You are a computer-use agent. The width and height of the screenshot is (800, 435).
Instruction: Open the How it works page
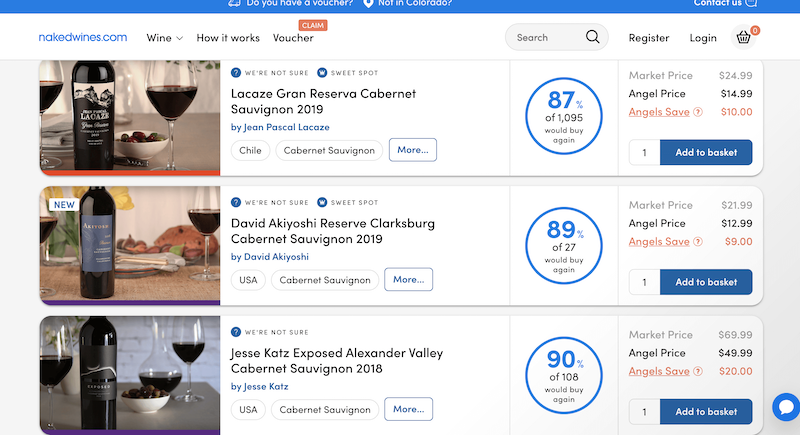228,38
